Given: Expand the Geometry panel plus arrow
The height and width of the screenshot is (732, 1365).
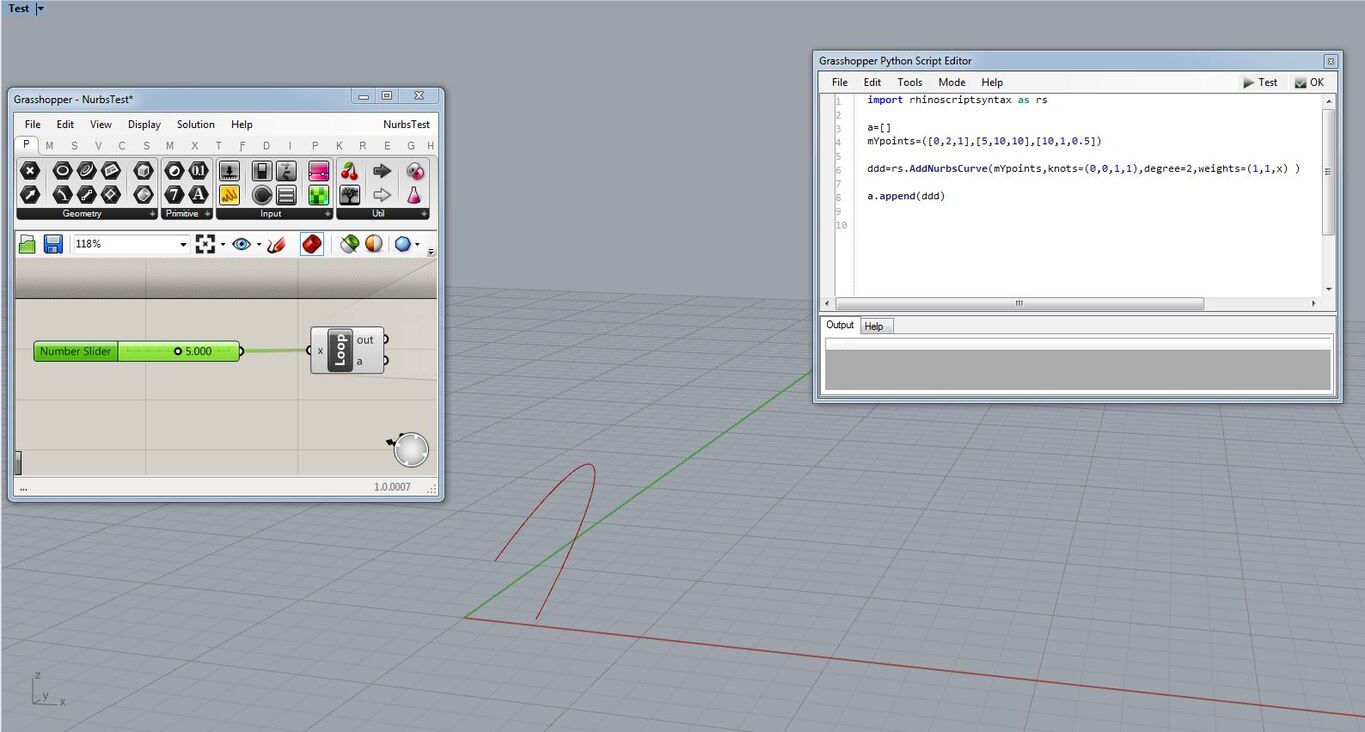Looking at the screenshot, I should click(152, 214).
